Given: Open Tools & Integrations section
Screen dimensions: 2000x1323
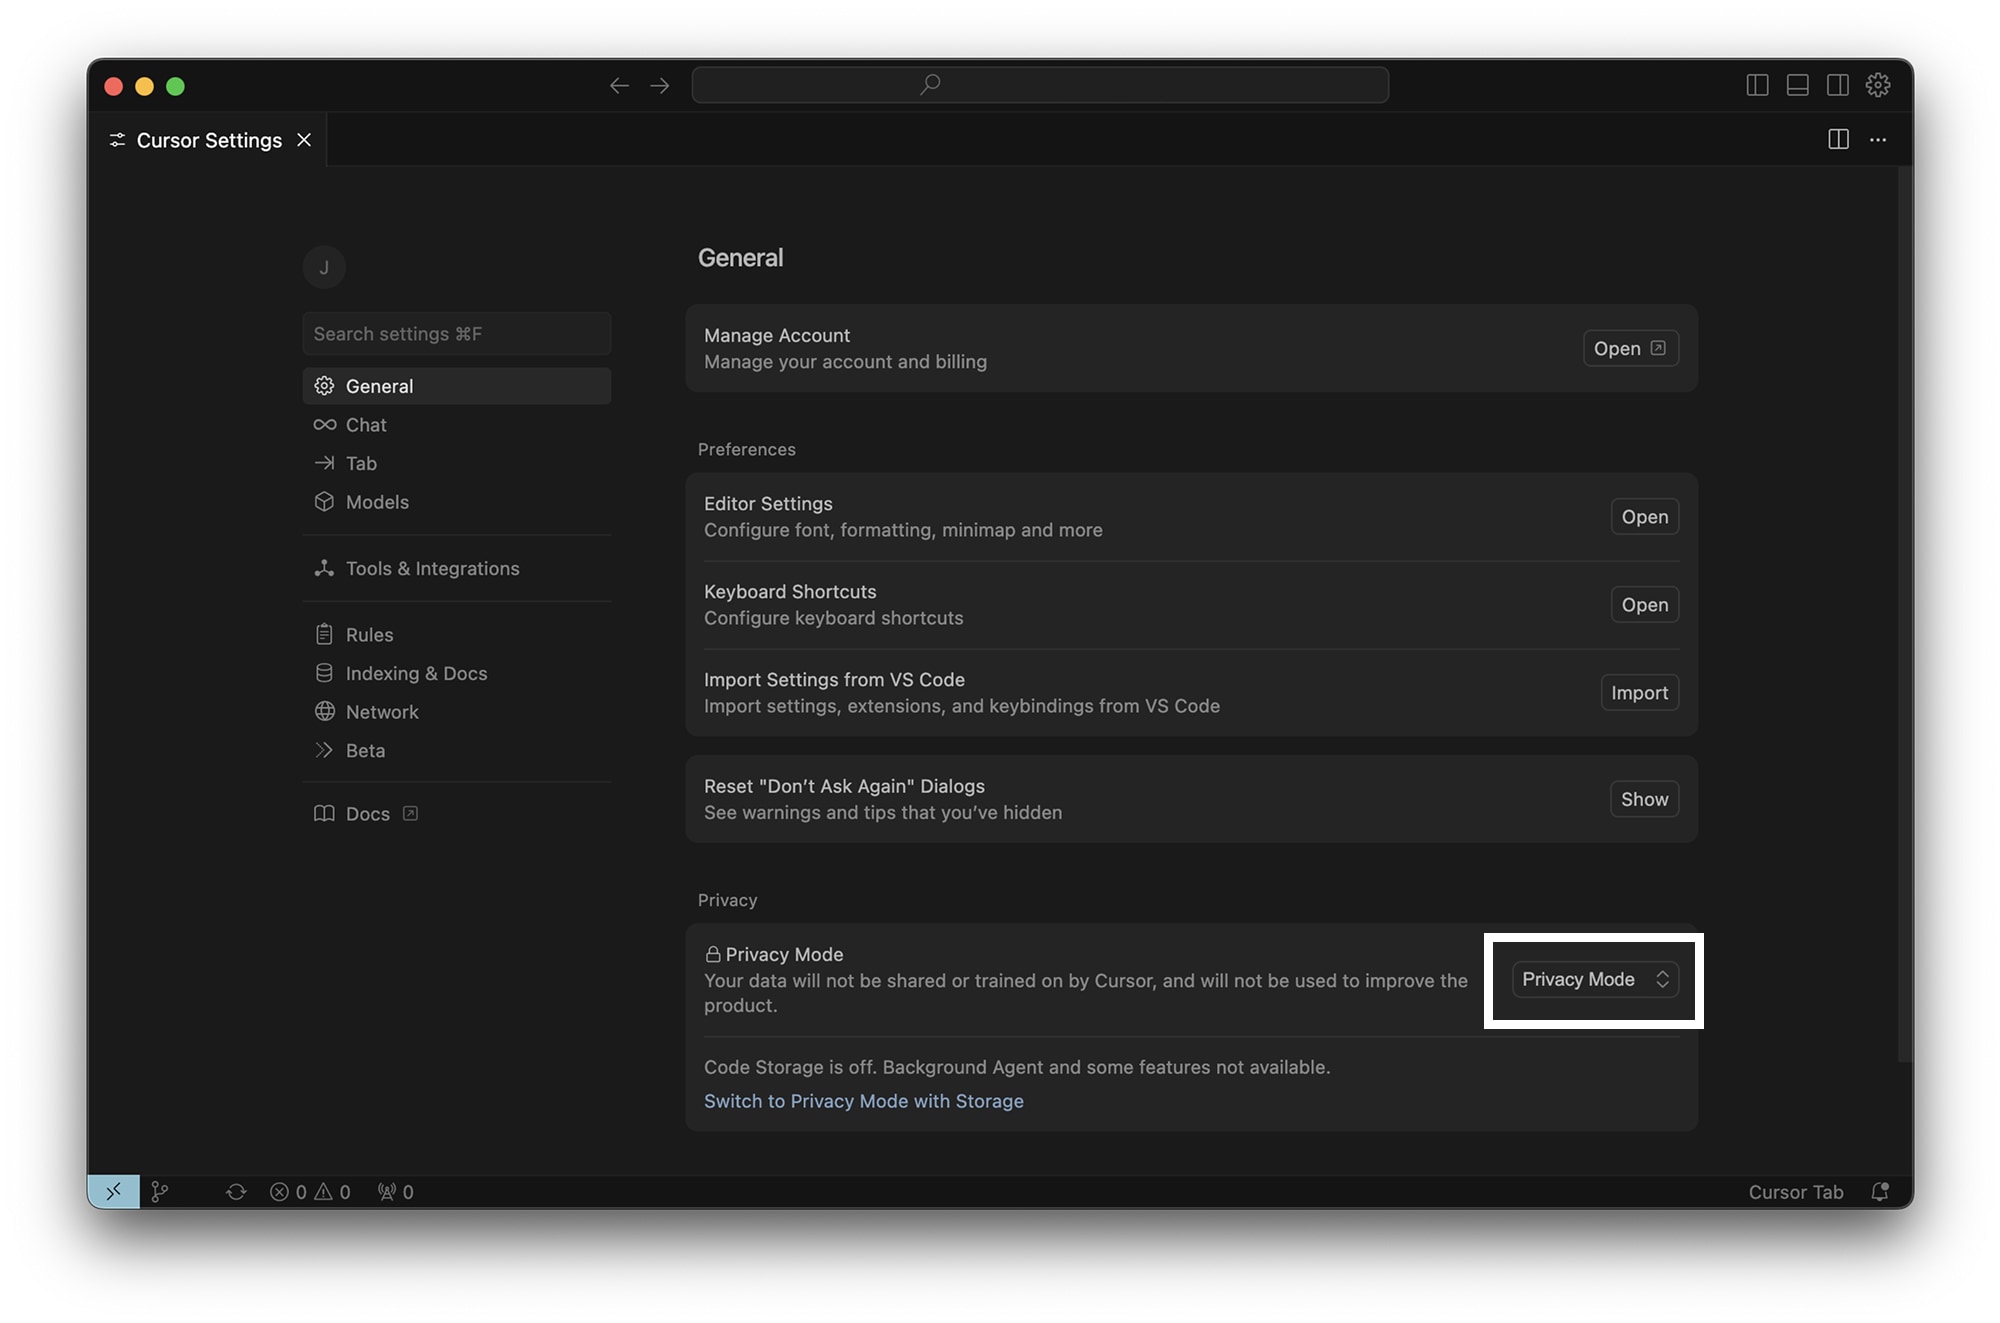Looking at the screenshot, I should point(457,568).
